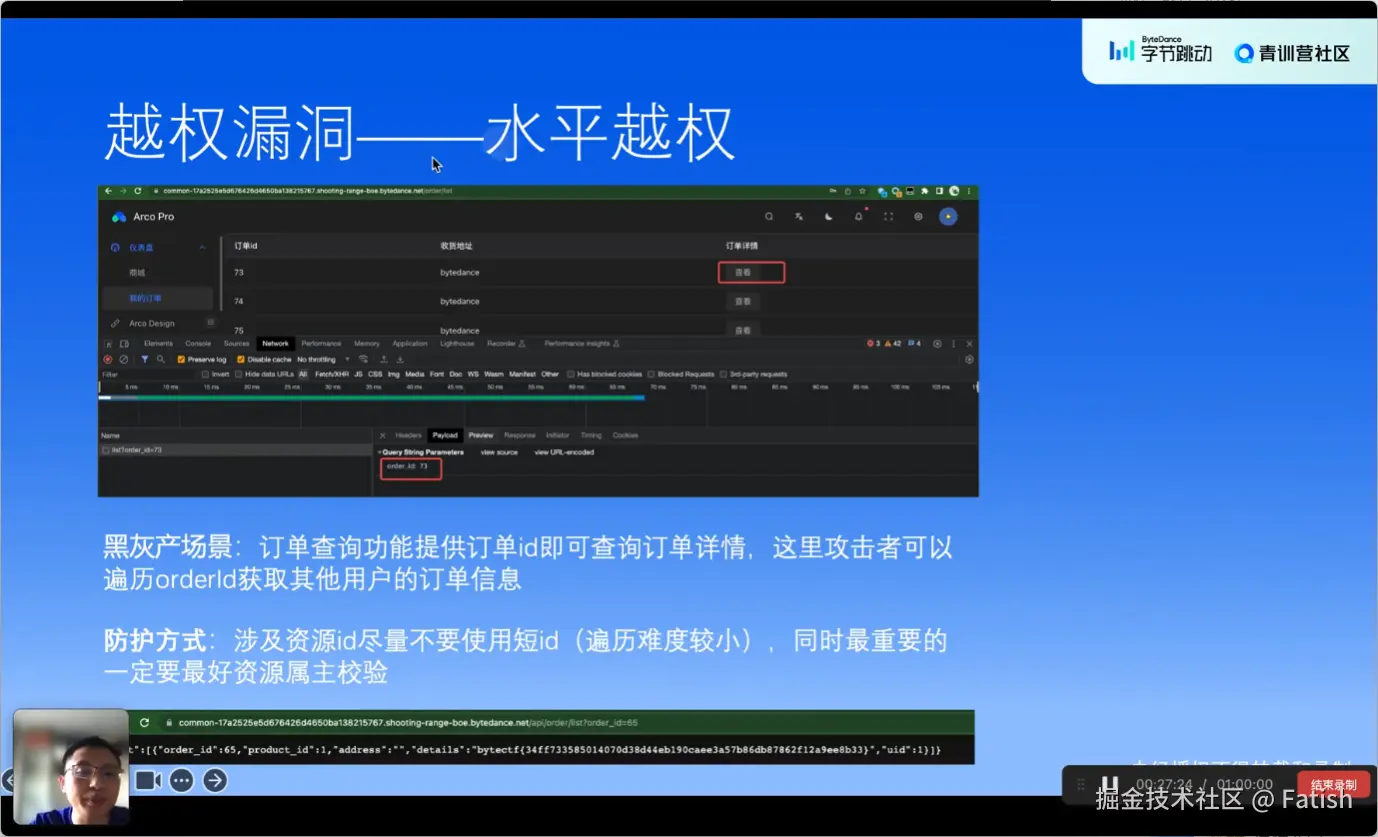The width and height of the screenshot is (1378, 837).
Task: Click the language switch icon
Action: coord(798,216)
